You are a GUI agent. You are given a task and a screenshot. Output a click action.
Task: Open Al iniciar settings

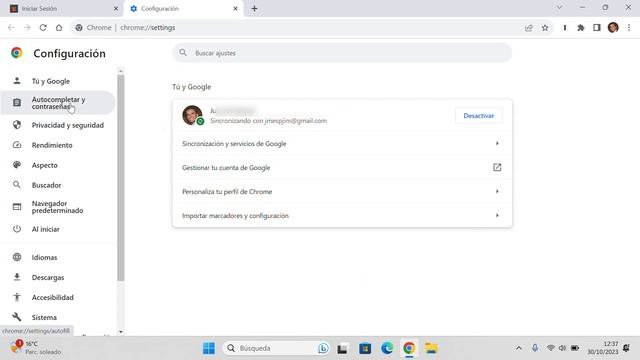pyautogui.click(x=46, y=229)
